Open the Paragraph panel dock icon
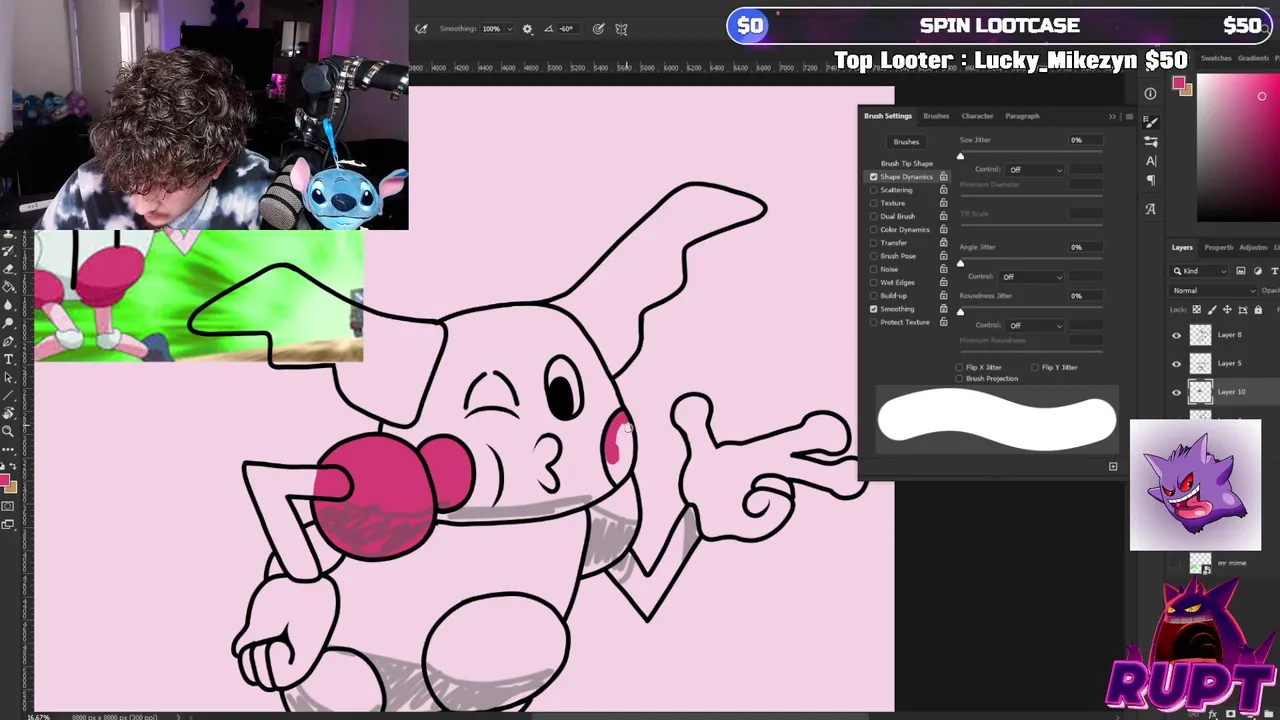1280x720 pixels. pyautogui.click(x=1150, y=180)
